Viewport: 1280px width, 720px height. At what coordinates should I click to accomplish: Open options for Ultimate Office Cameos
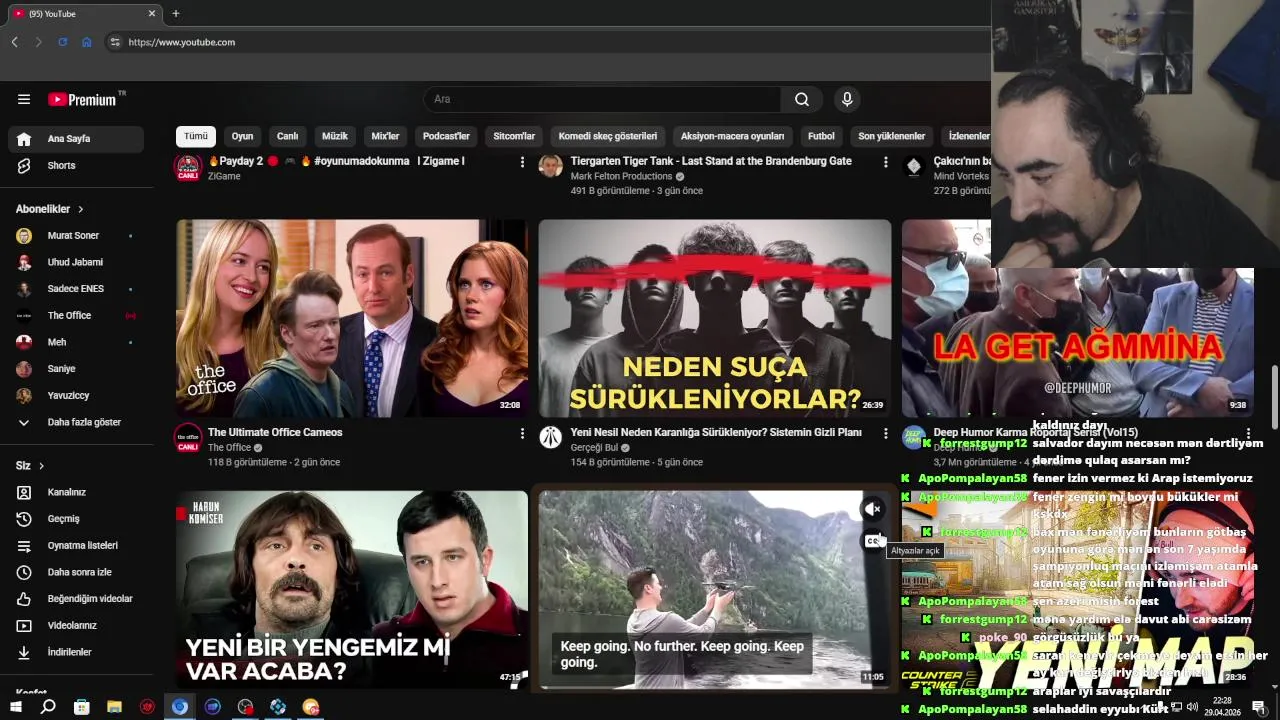point(522,433)
